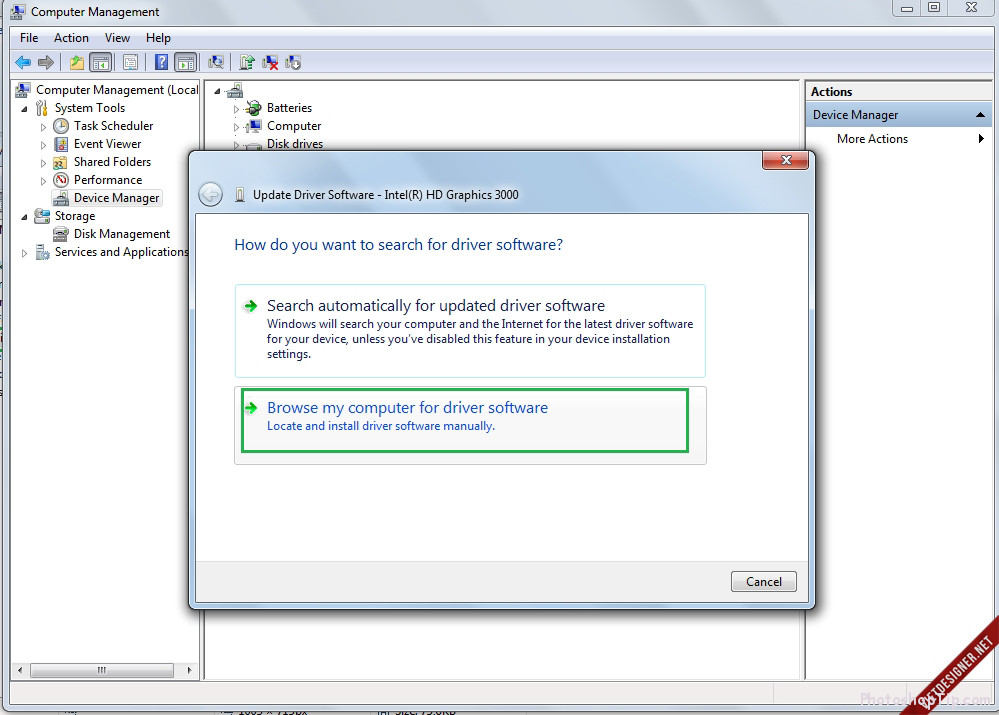999x715 pixels.
Task: Expand the Shared Folders node
Action: click(43, 162)
